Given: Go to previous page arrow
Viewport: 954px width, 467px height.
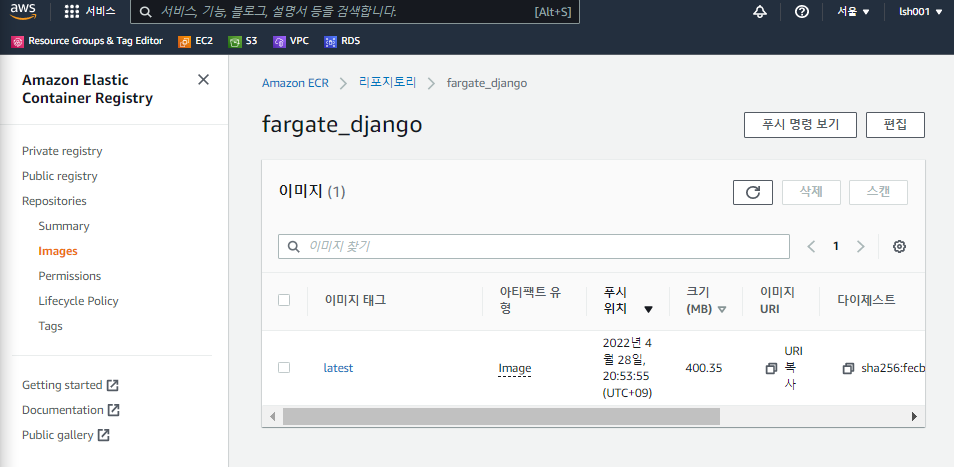Looking at the screenshot, I should tap(810, 246).
